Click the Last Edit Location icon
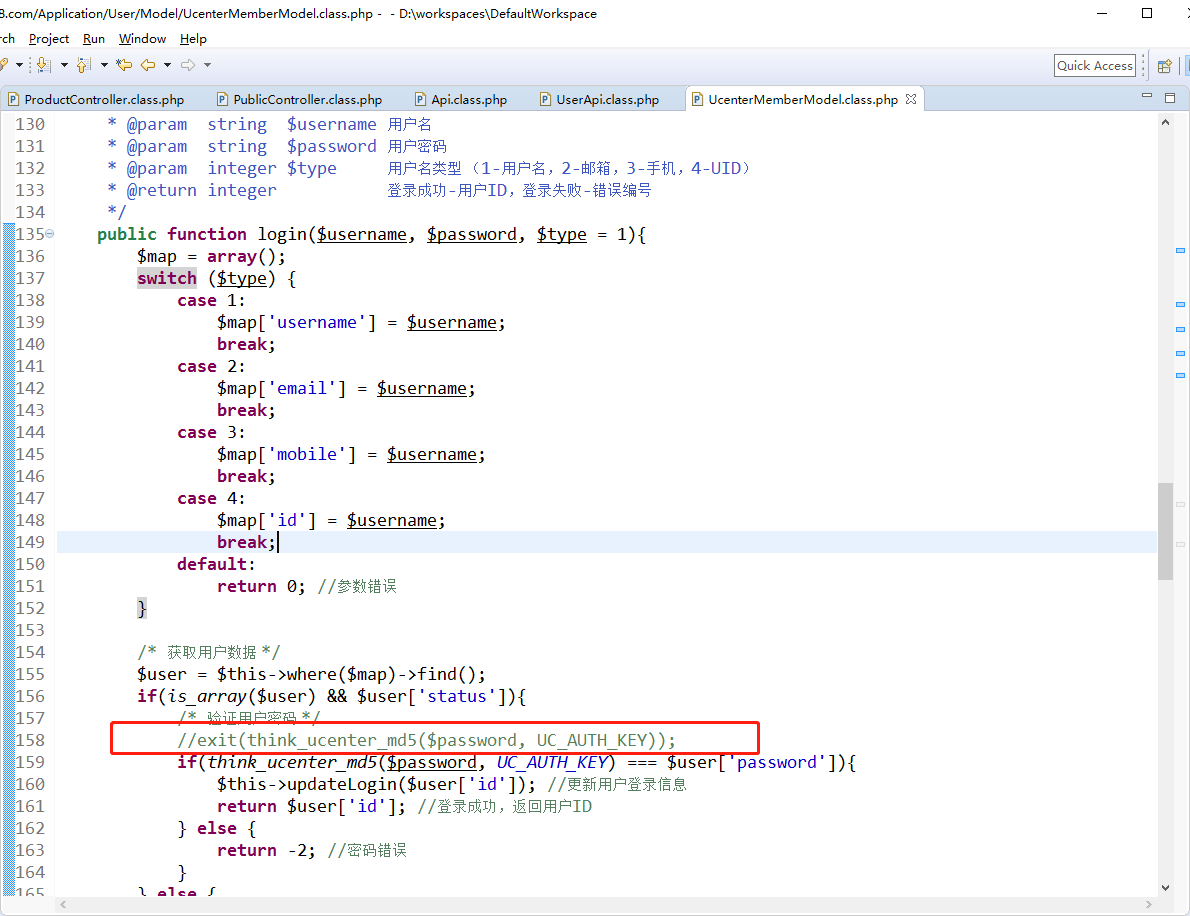The image size is (1190, 916). pos(124,65)
